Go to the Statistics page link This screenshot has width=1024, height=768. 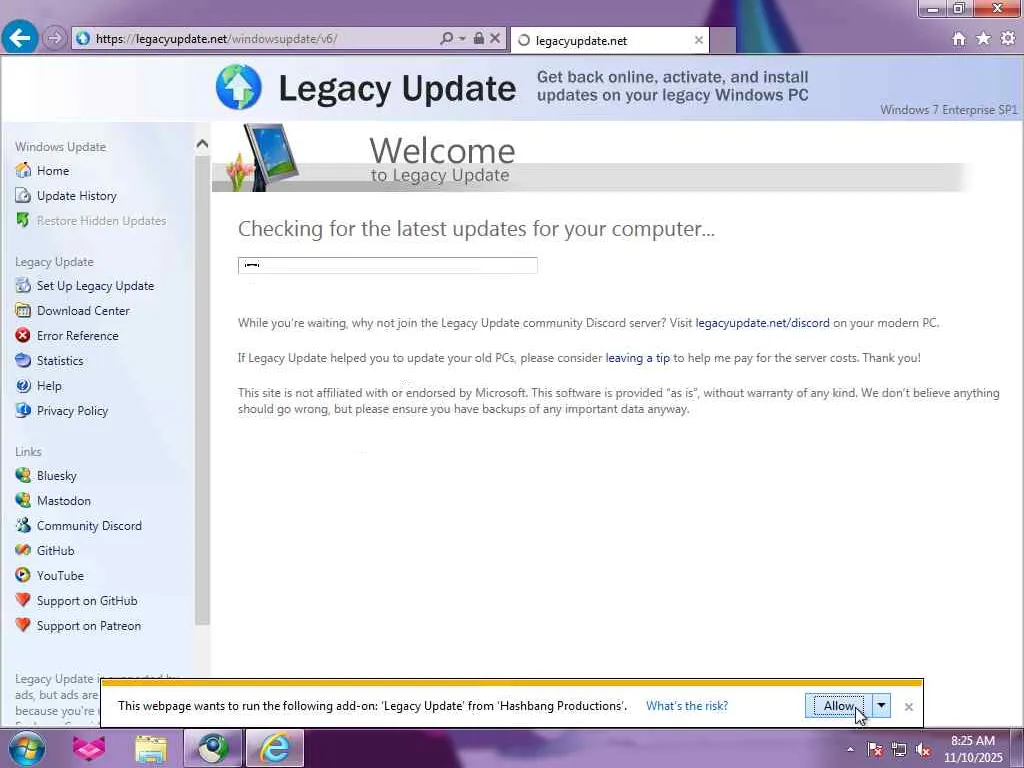pos(60,360)
